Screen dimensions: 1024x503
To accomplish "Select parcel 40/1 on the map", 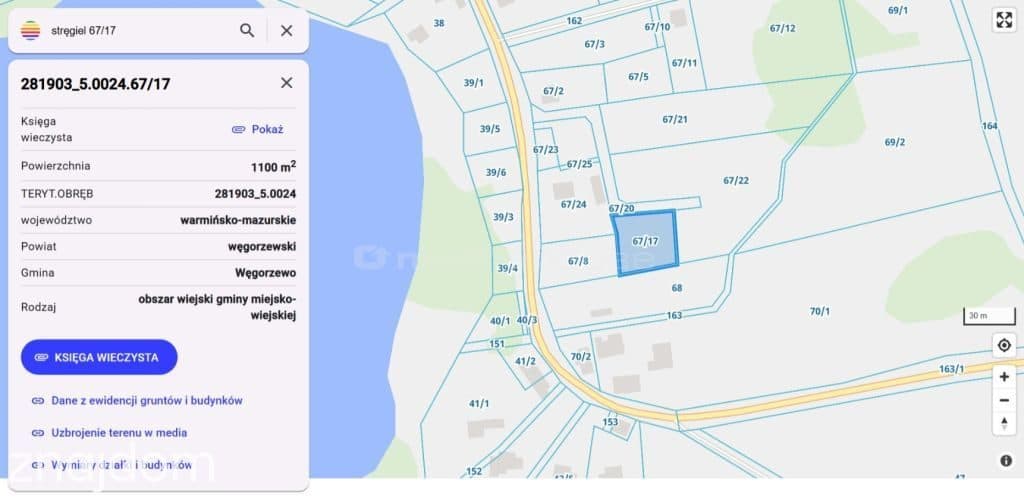I will pos(500,321).
